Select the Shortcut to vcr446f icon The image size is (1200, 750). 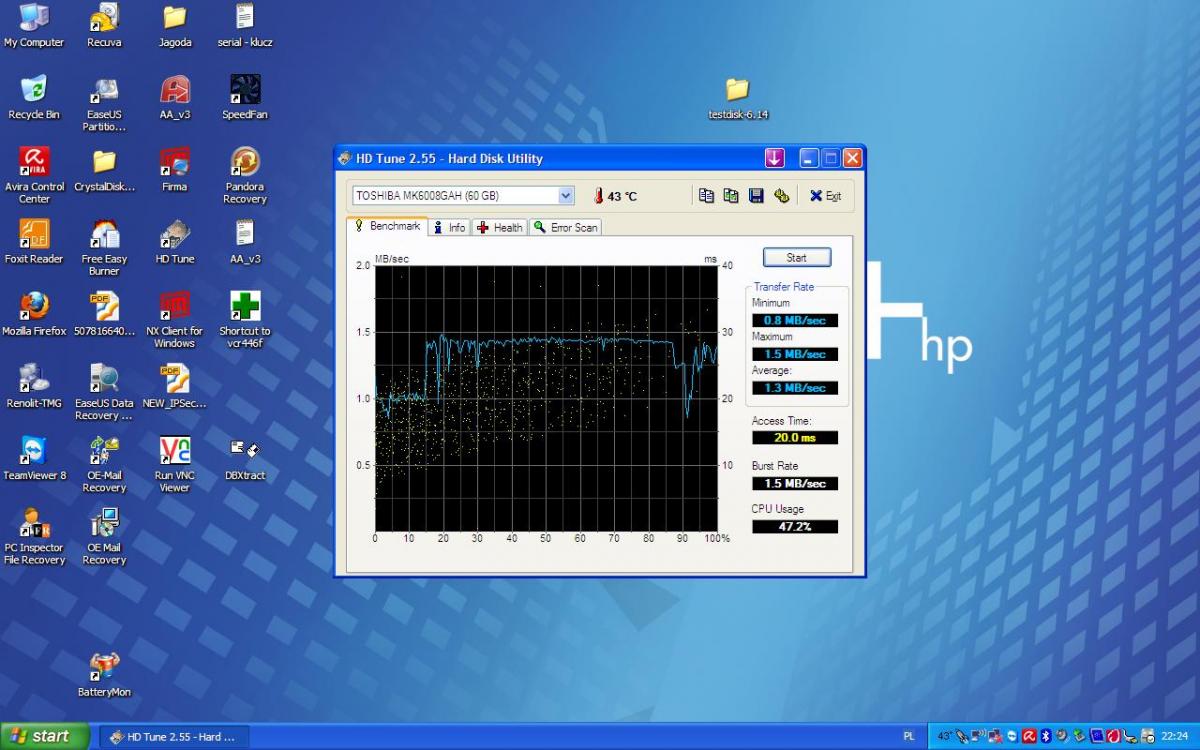click(245, 320)
